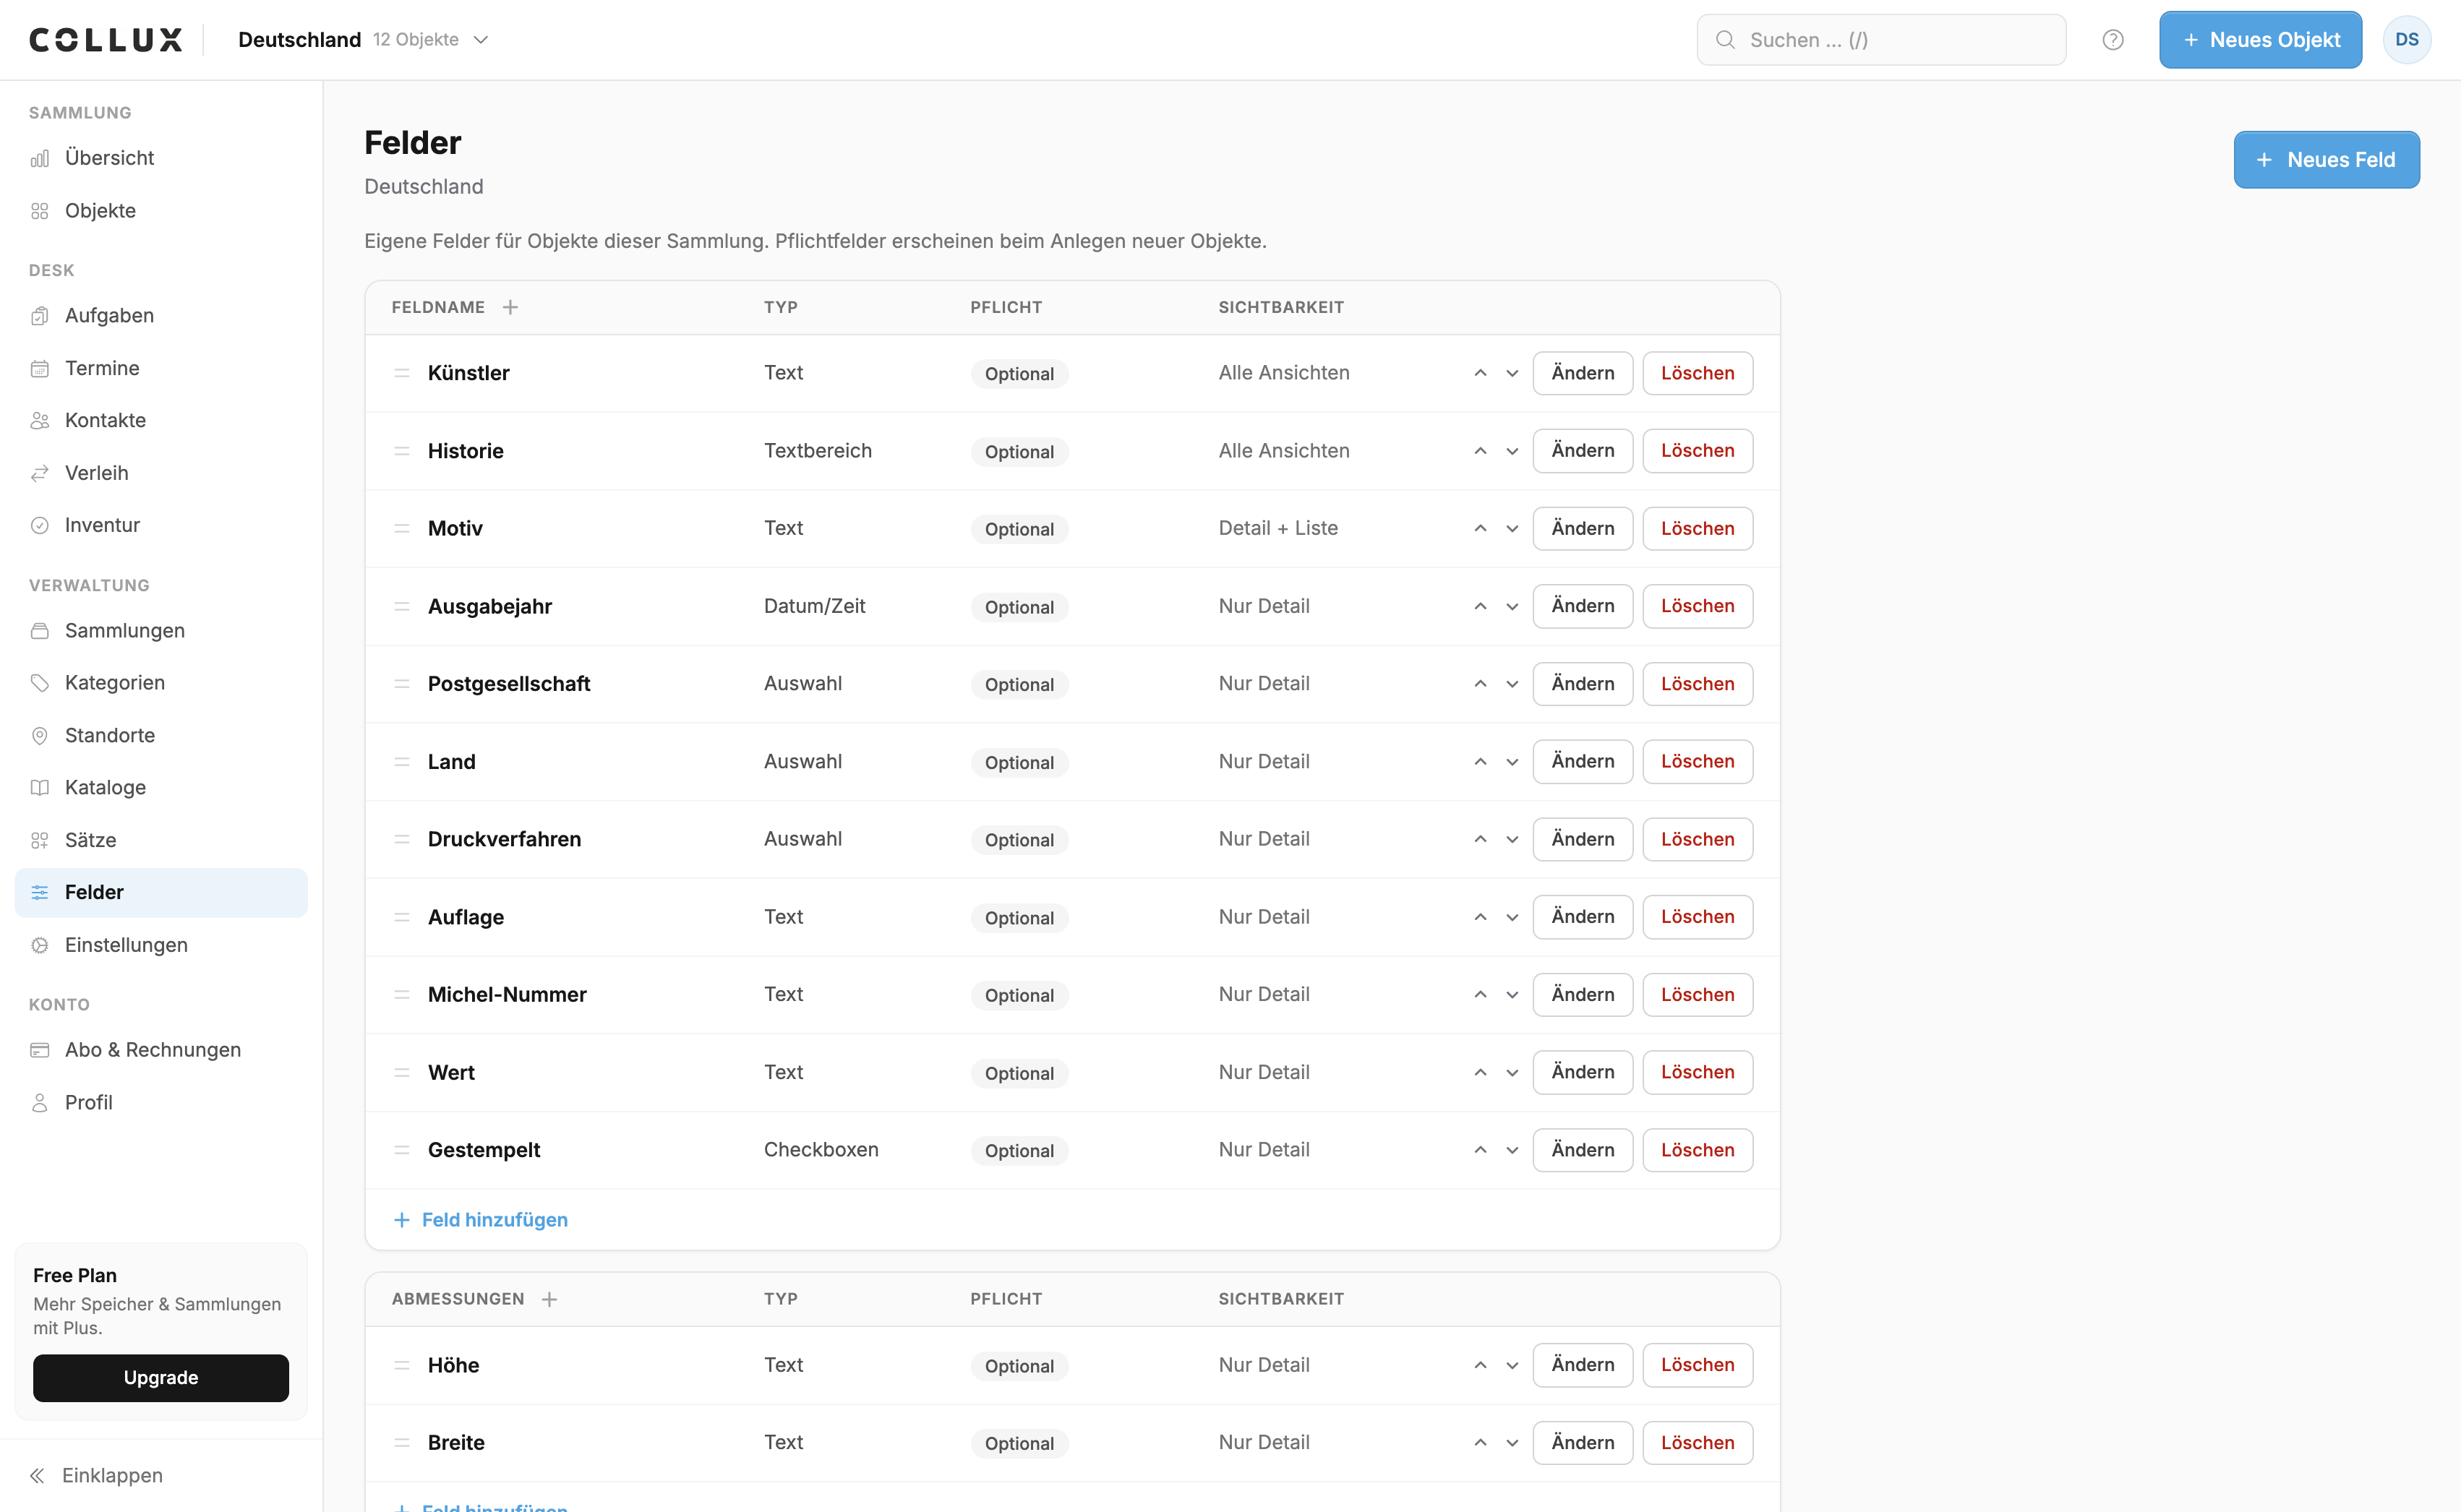Click the DS user avatar
The image size is (2461, 1512).
coord(2406,40)
